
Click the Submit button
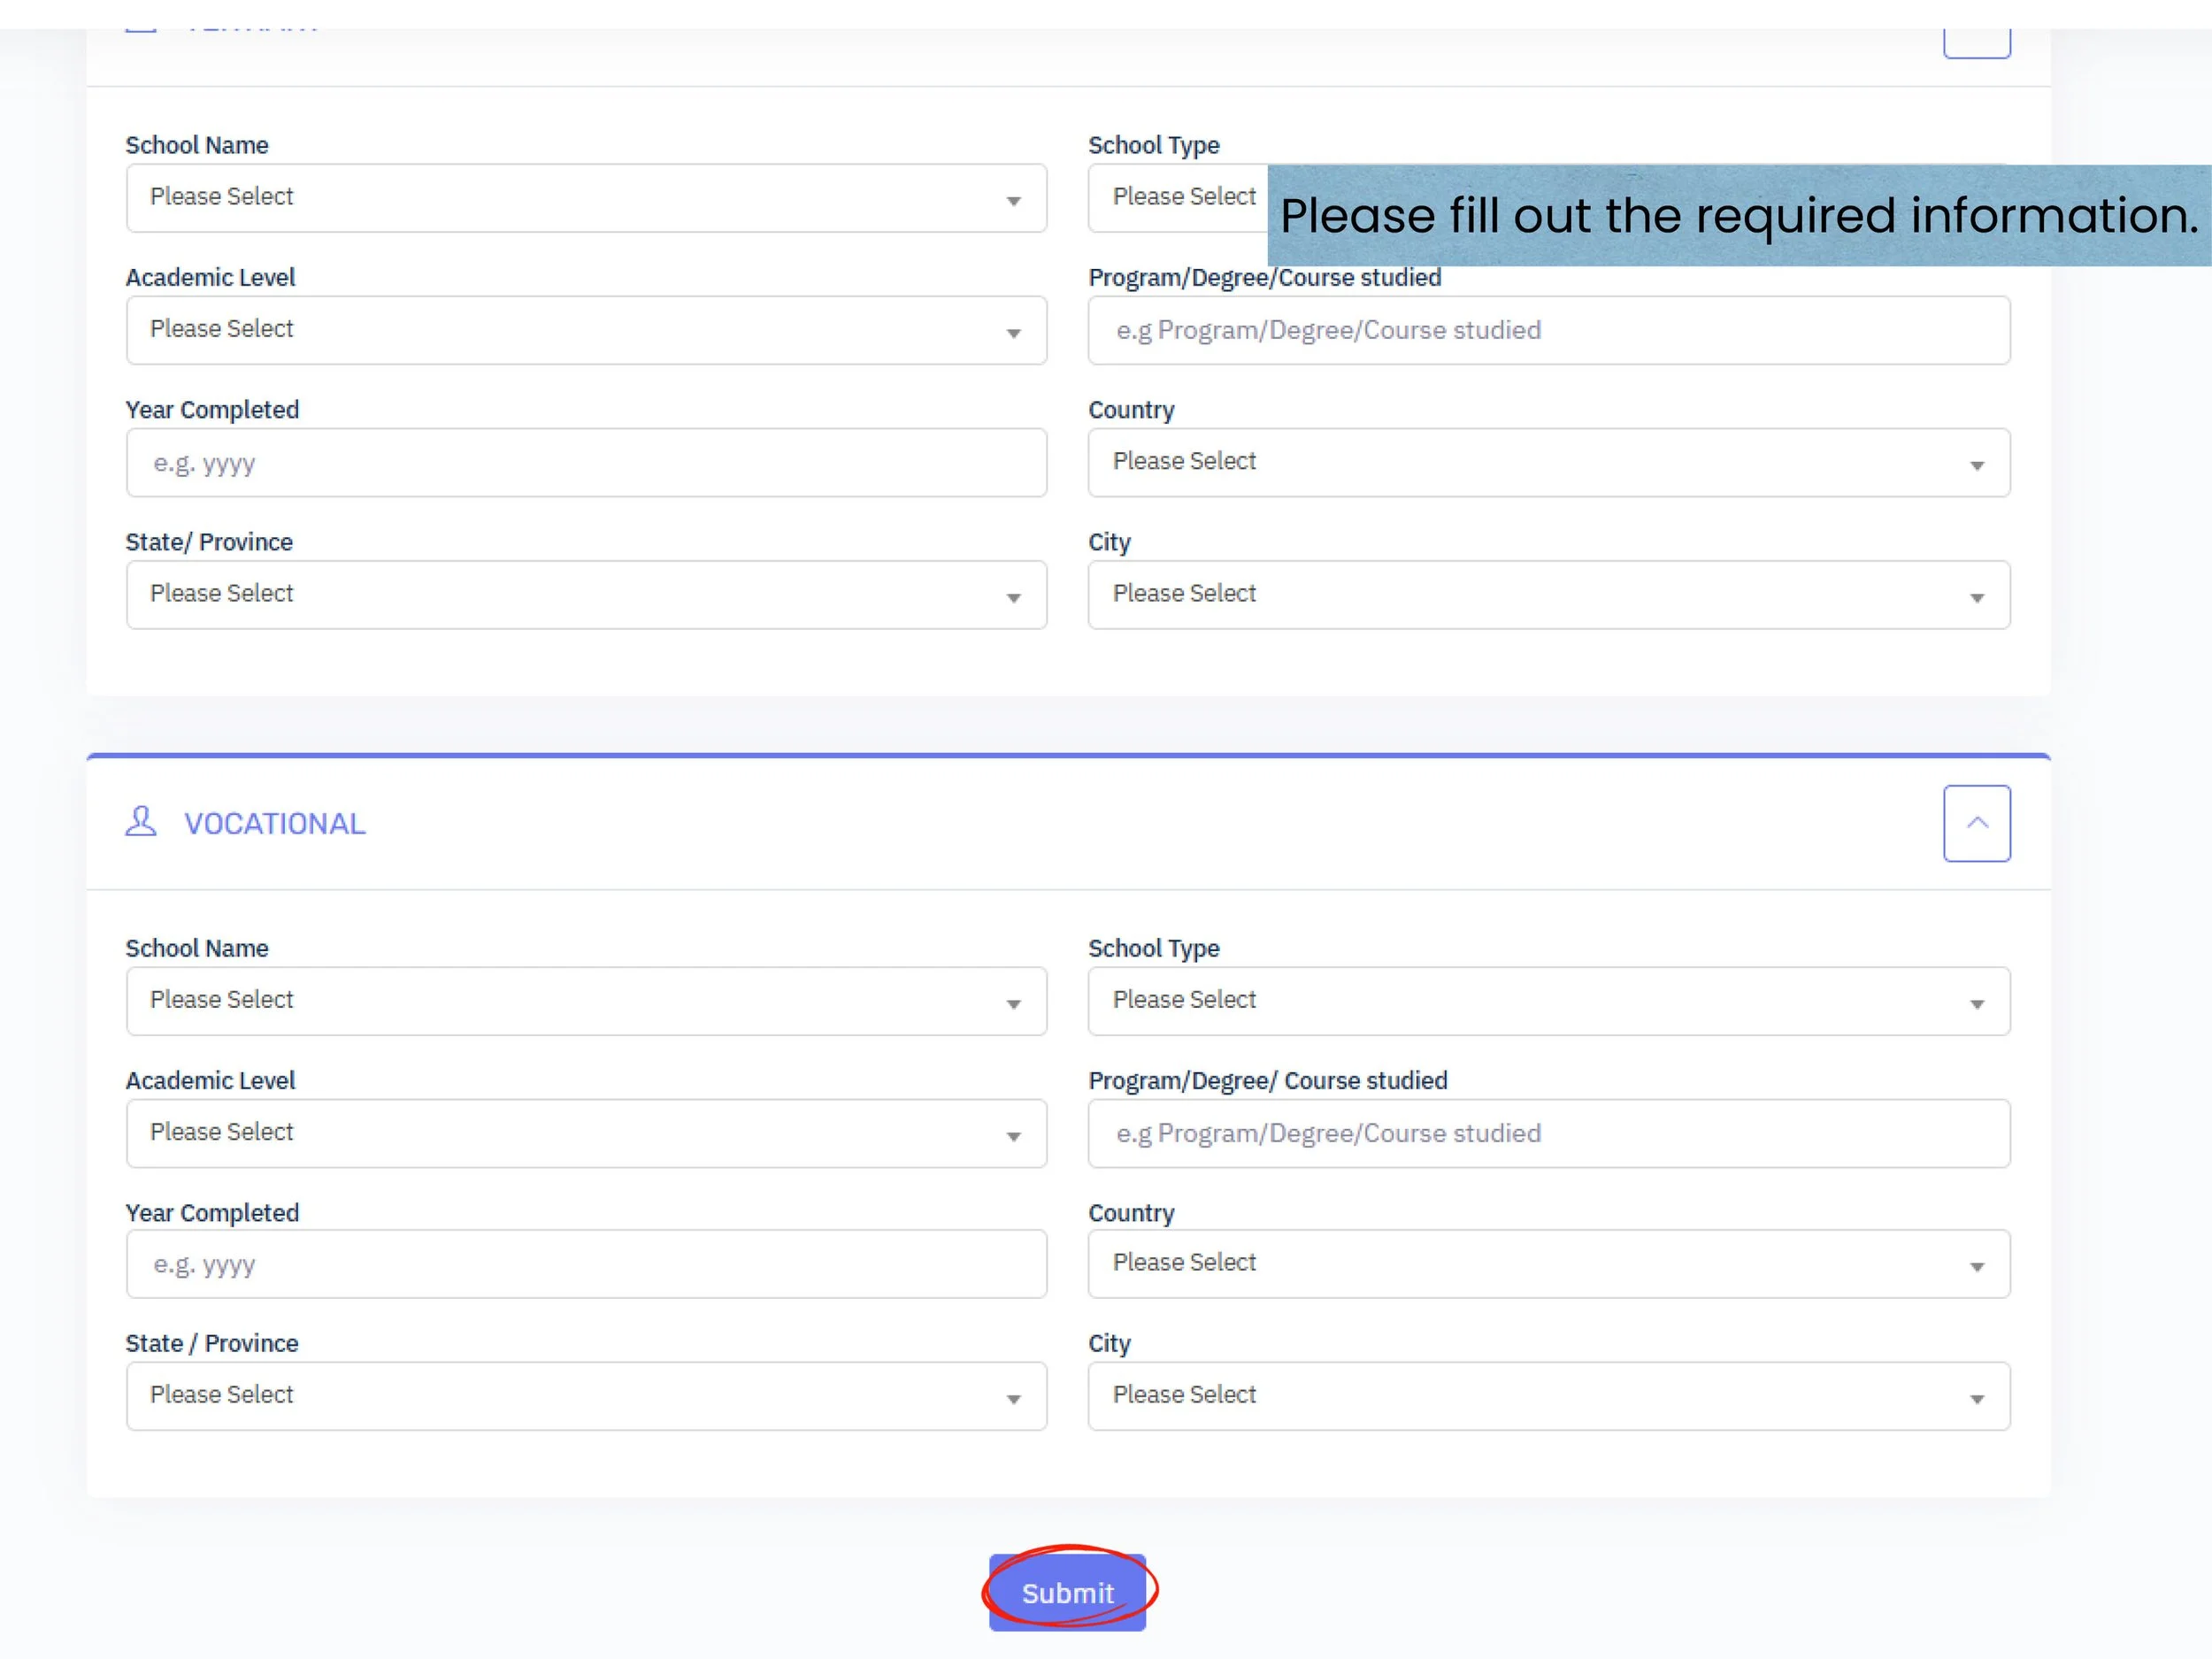1067,1592
